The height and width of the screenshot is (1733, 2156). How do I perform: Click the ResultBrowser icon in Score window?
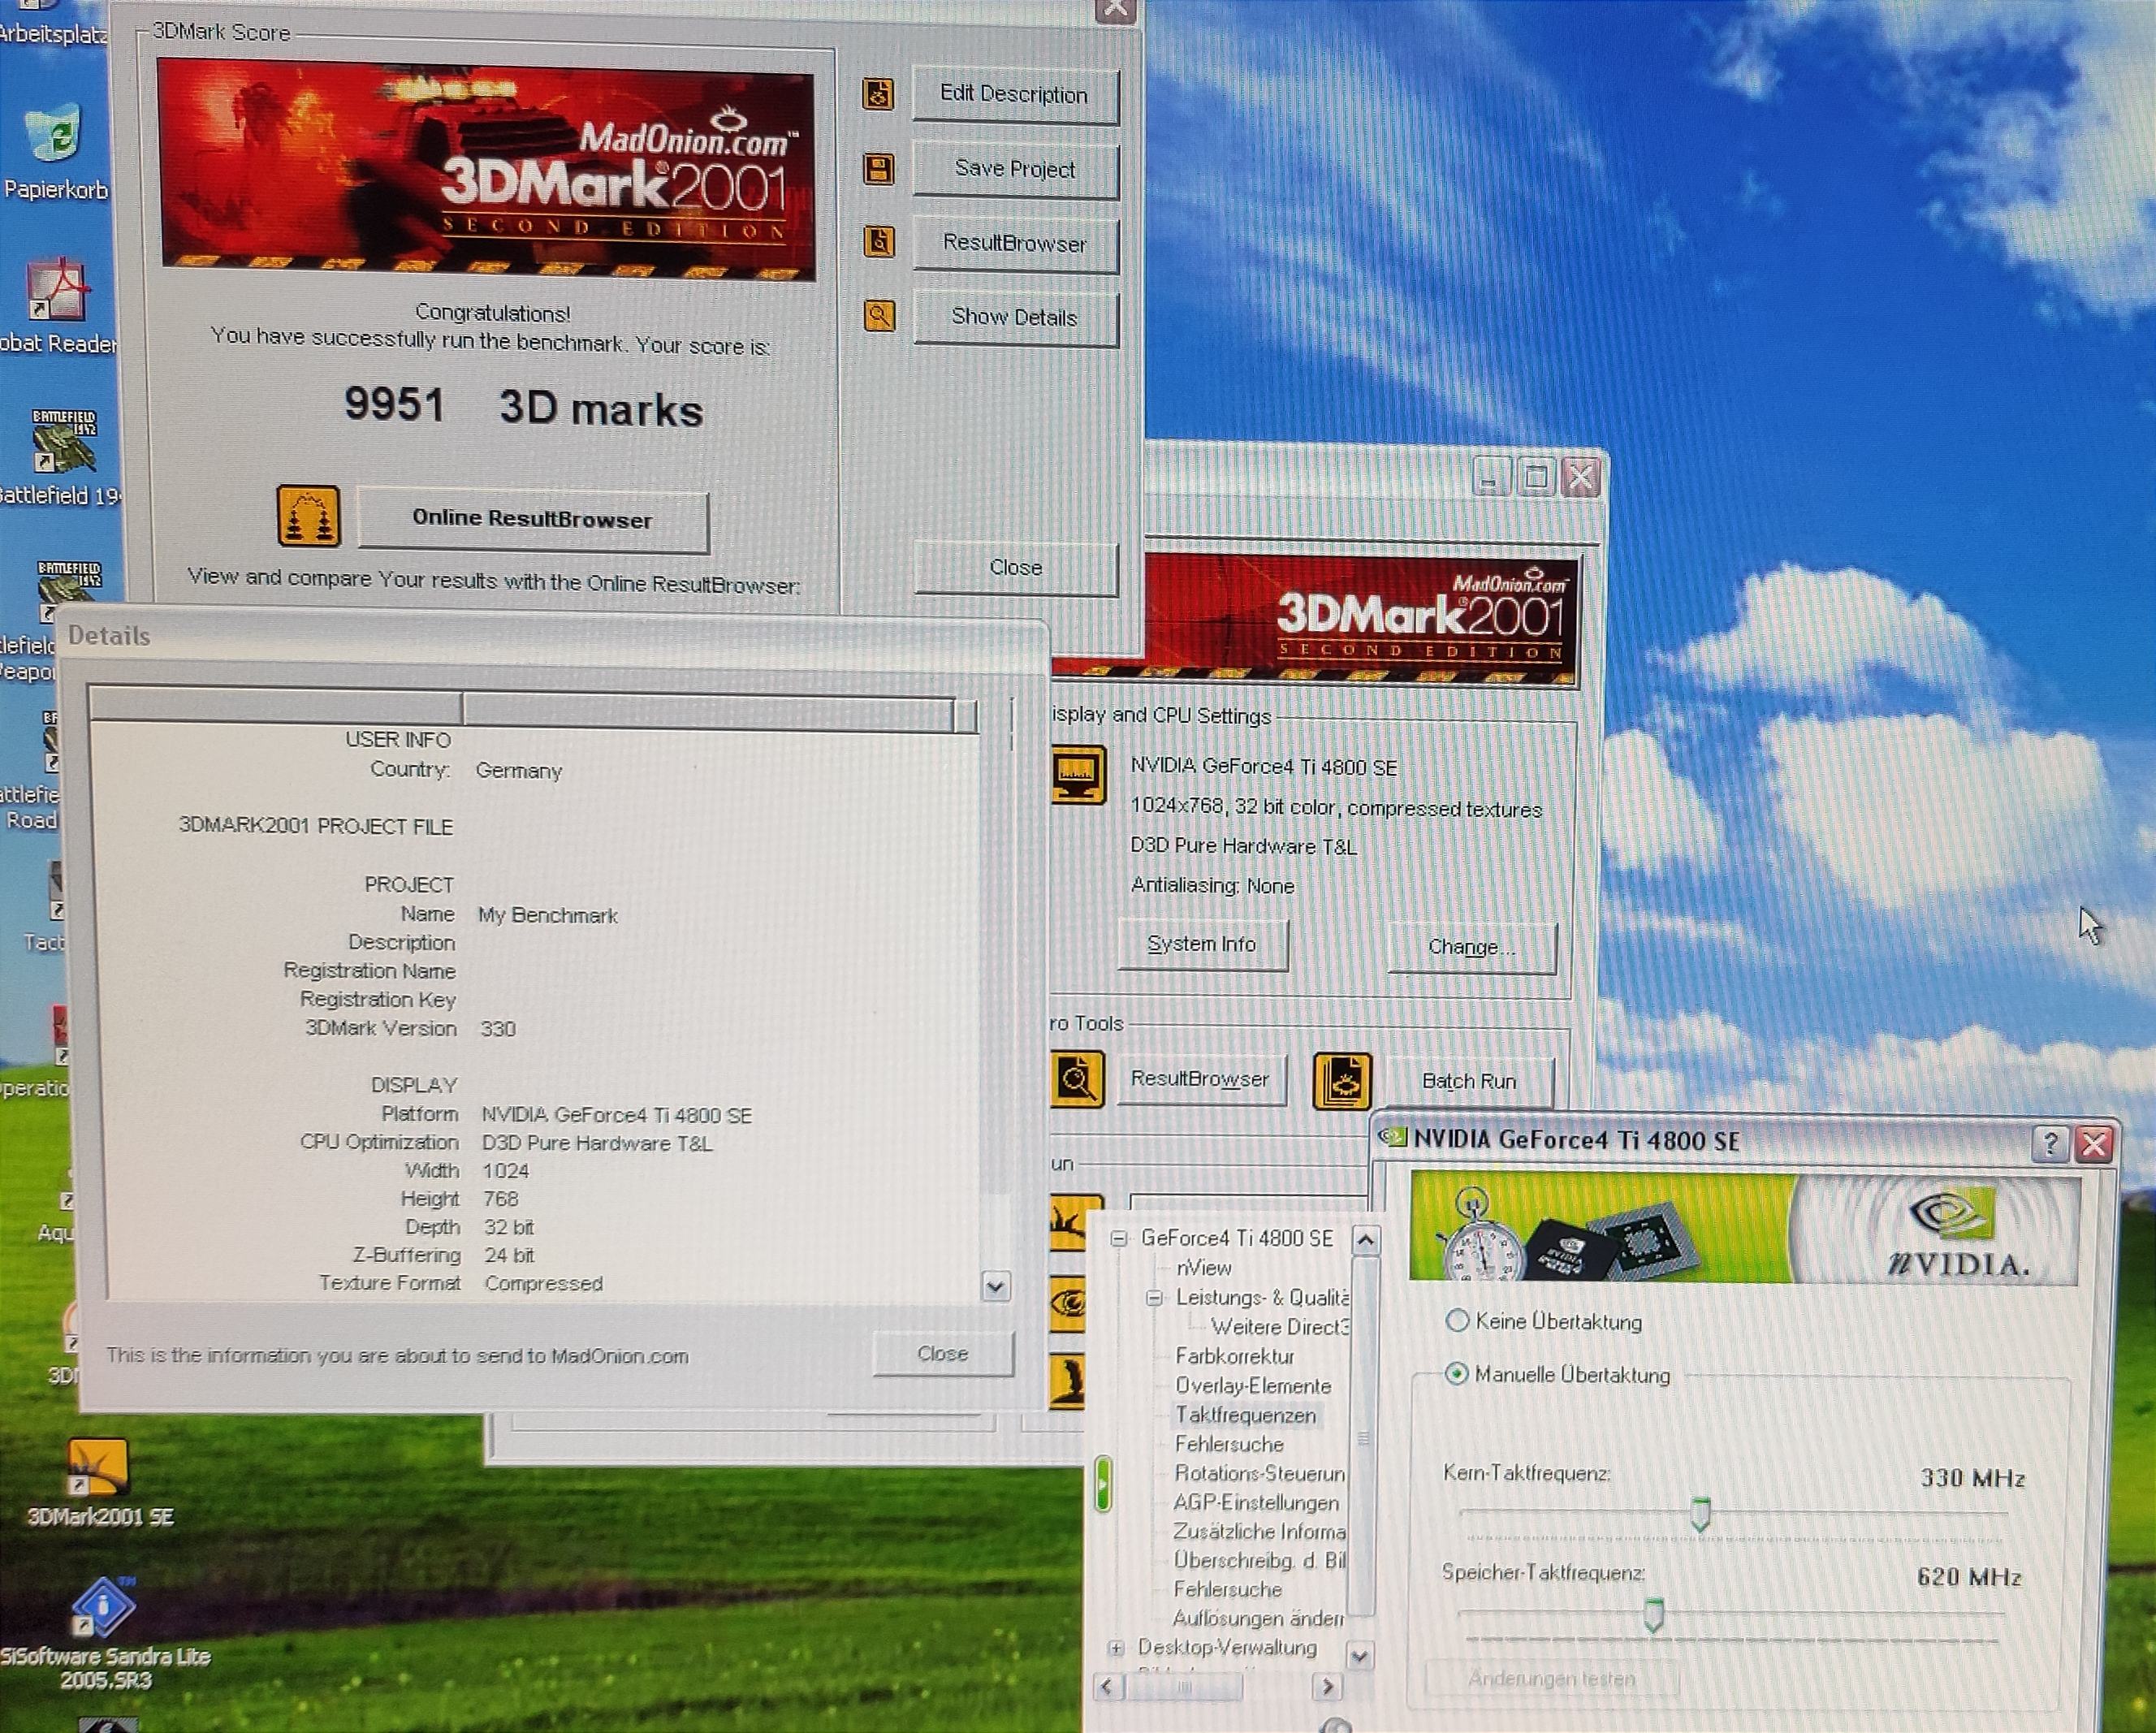tap(878, 242)
